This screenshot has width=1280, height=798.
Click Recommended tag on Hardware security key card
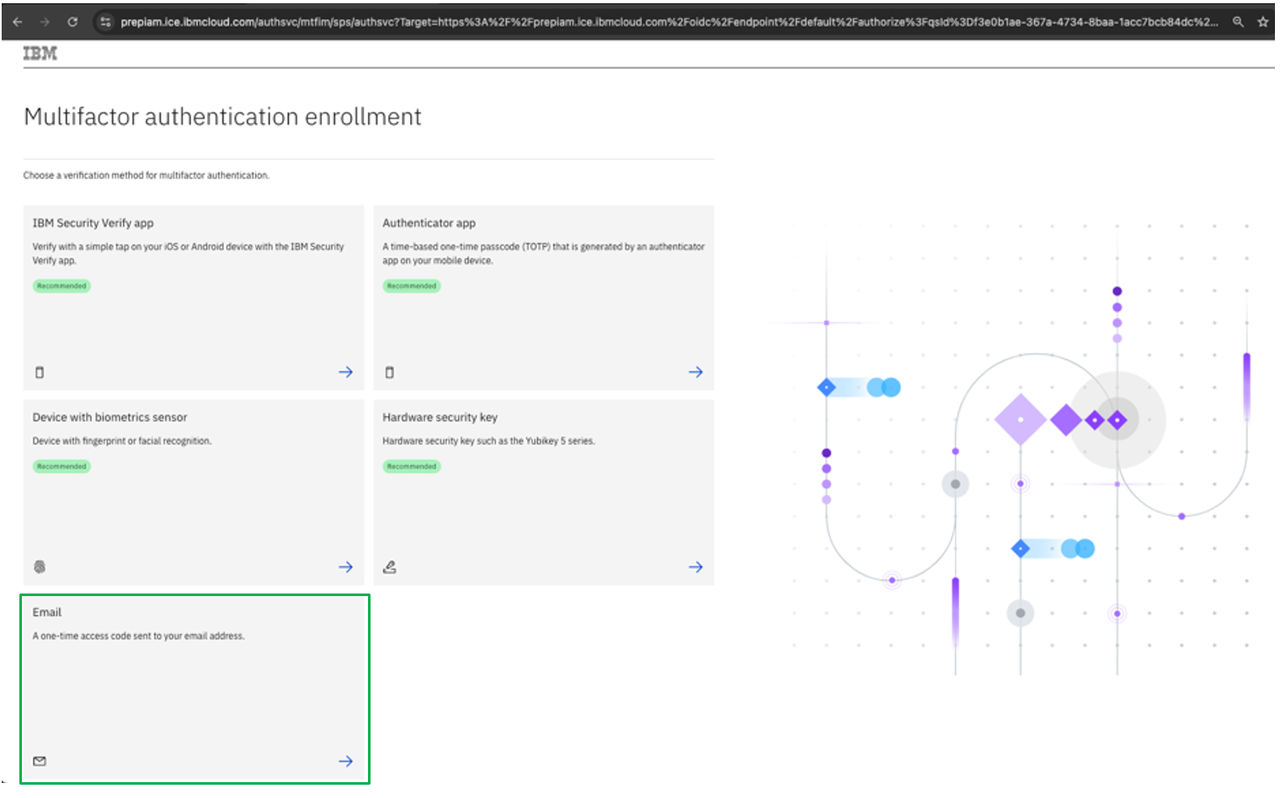pos(412,466)
